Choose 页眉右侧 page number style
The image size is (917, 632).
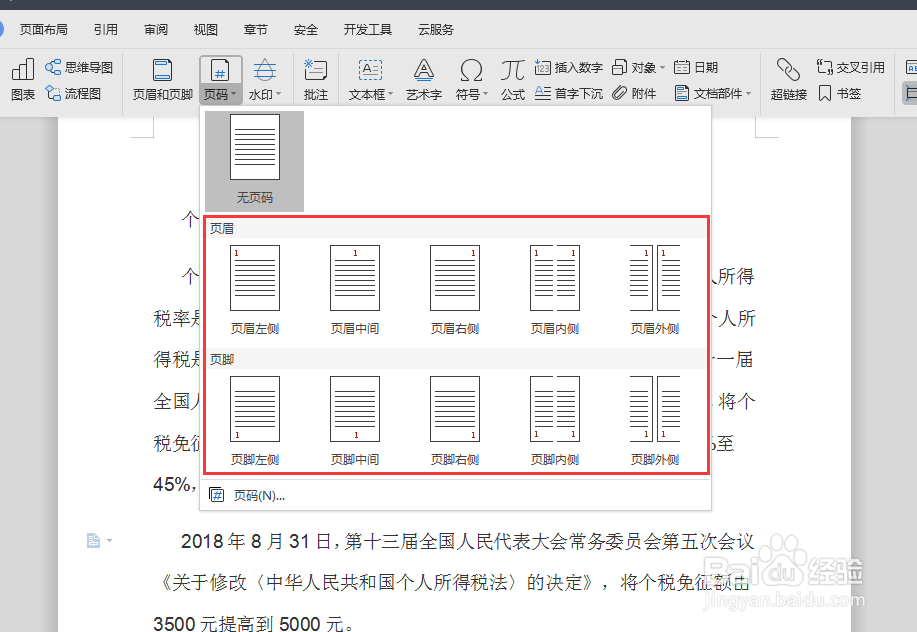[x=454, y=290]
